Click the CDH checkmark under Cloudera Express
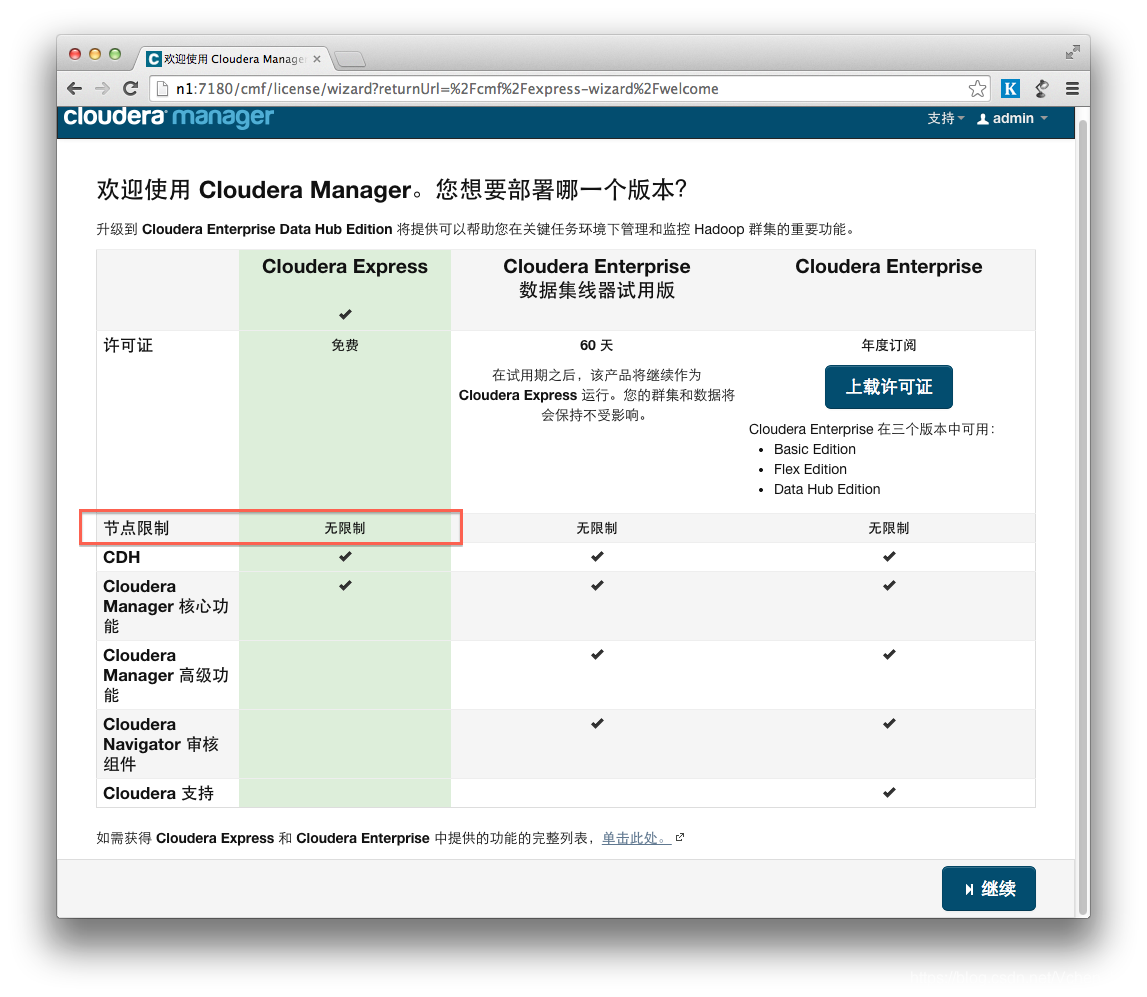Image resolution: width=1147 pixels, height=997 pixels. click(345, 557)
